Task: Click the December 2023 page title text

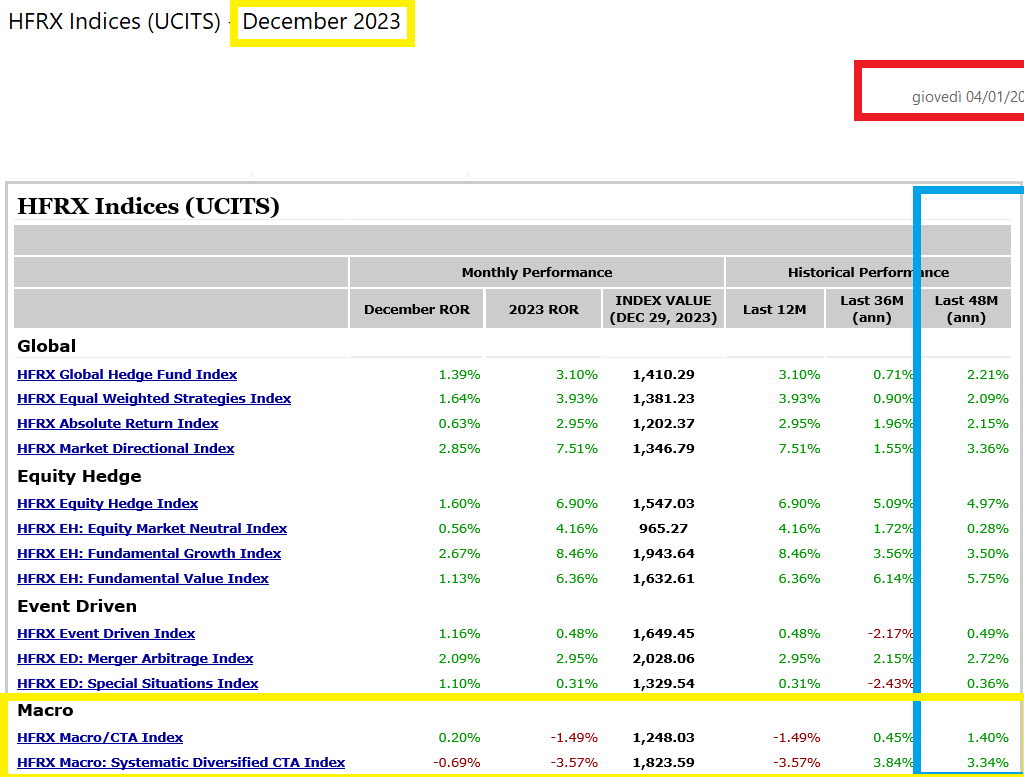Action: [321, 22]
